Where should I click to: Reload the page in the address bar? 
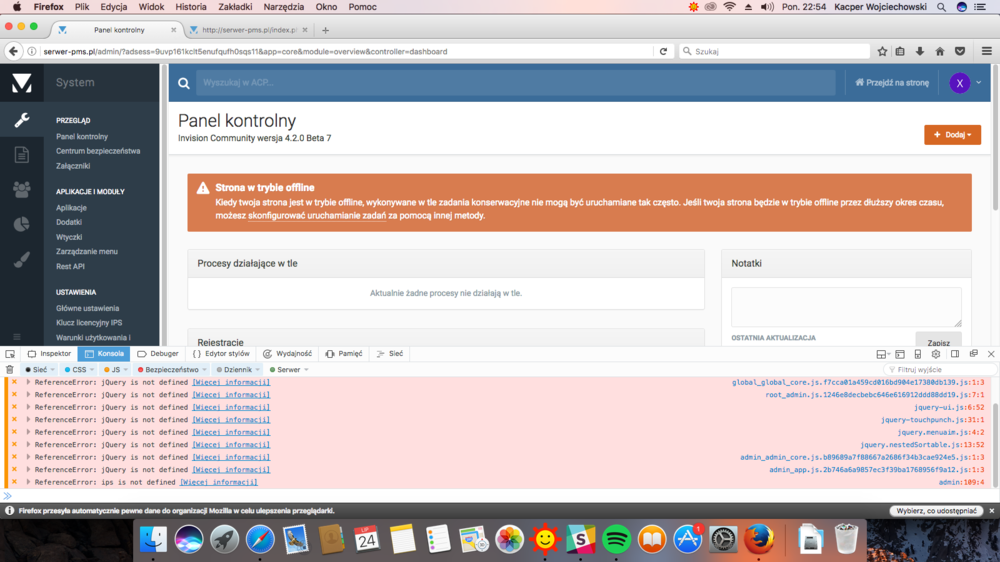663,51
